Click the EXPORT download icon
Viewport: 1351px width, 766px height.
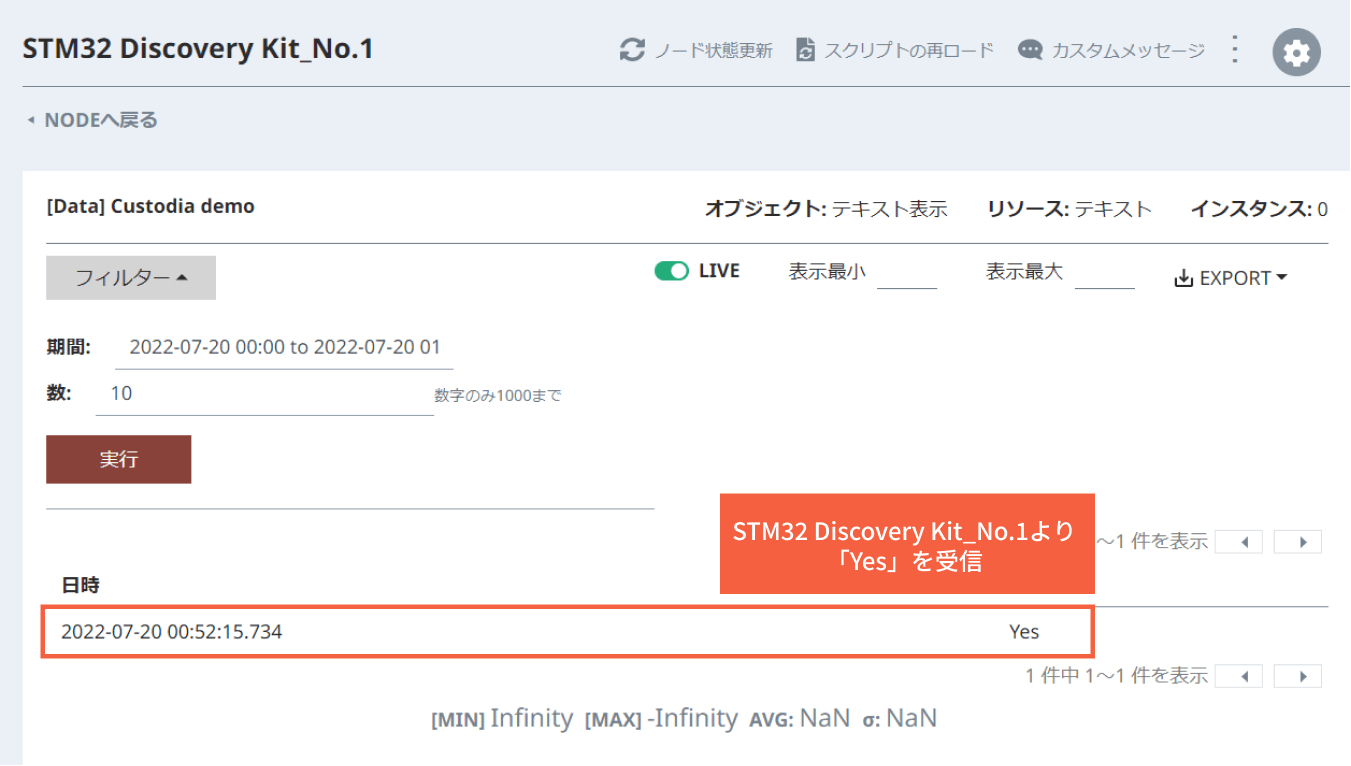1184,278
